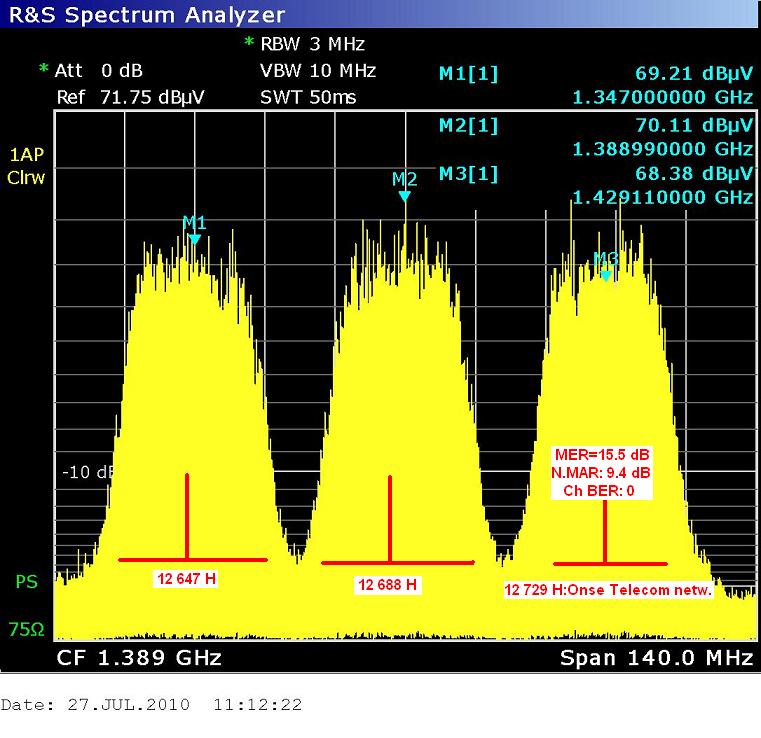Select the green PS status indicator

pos(27,581)
